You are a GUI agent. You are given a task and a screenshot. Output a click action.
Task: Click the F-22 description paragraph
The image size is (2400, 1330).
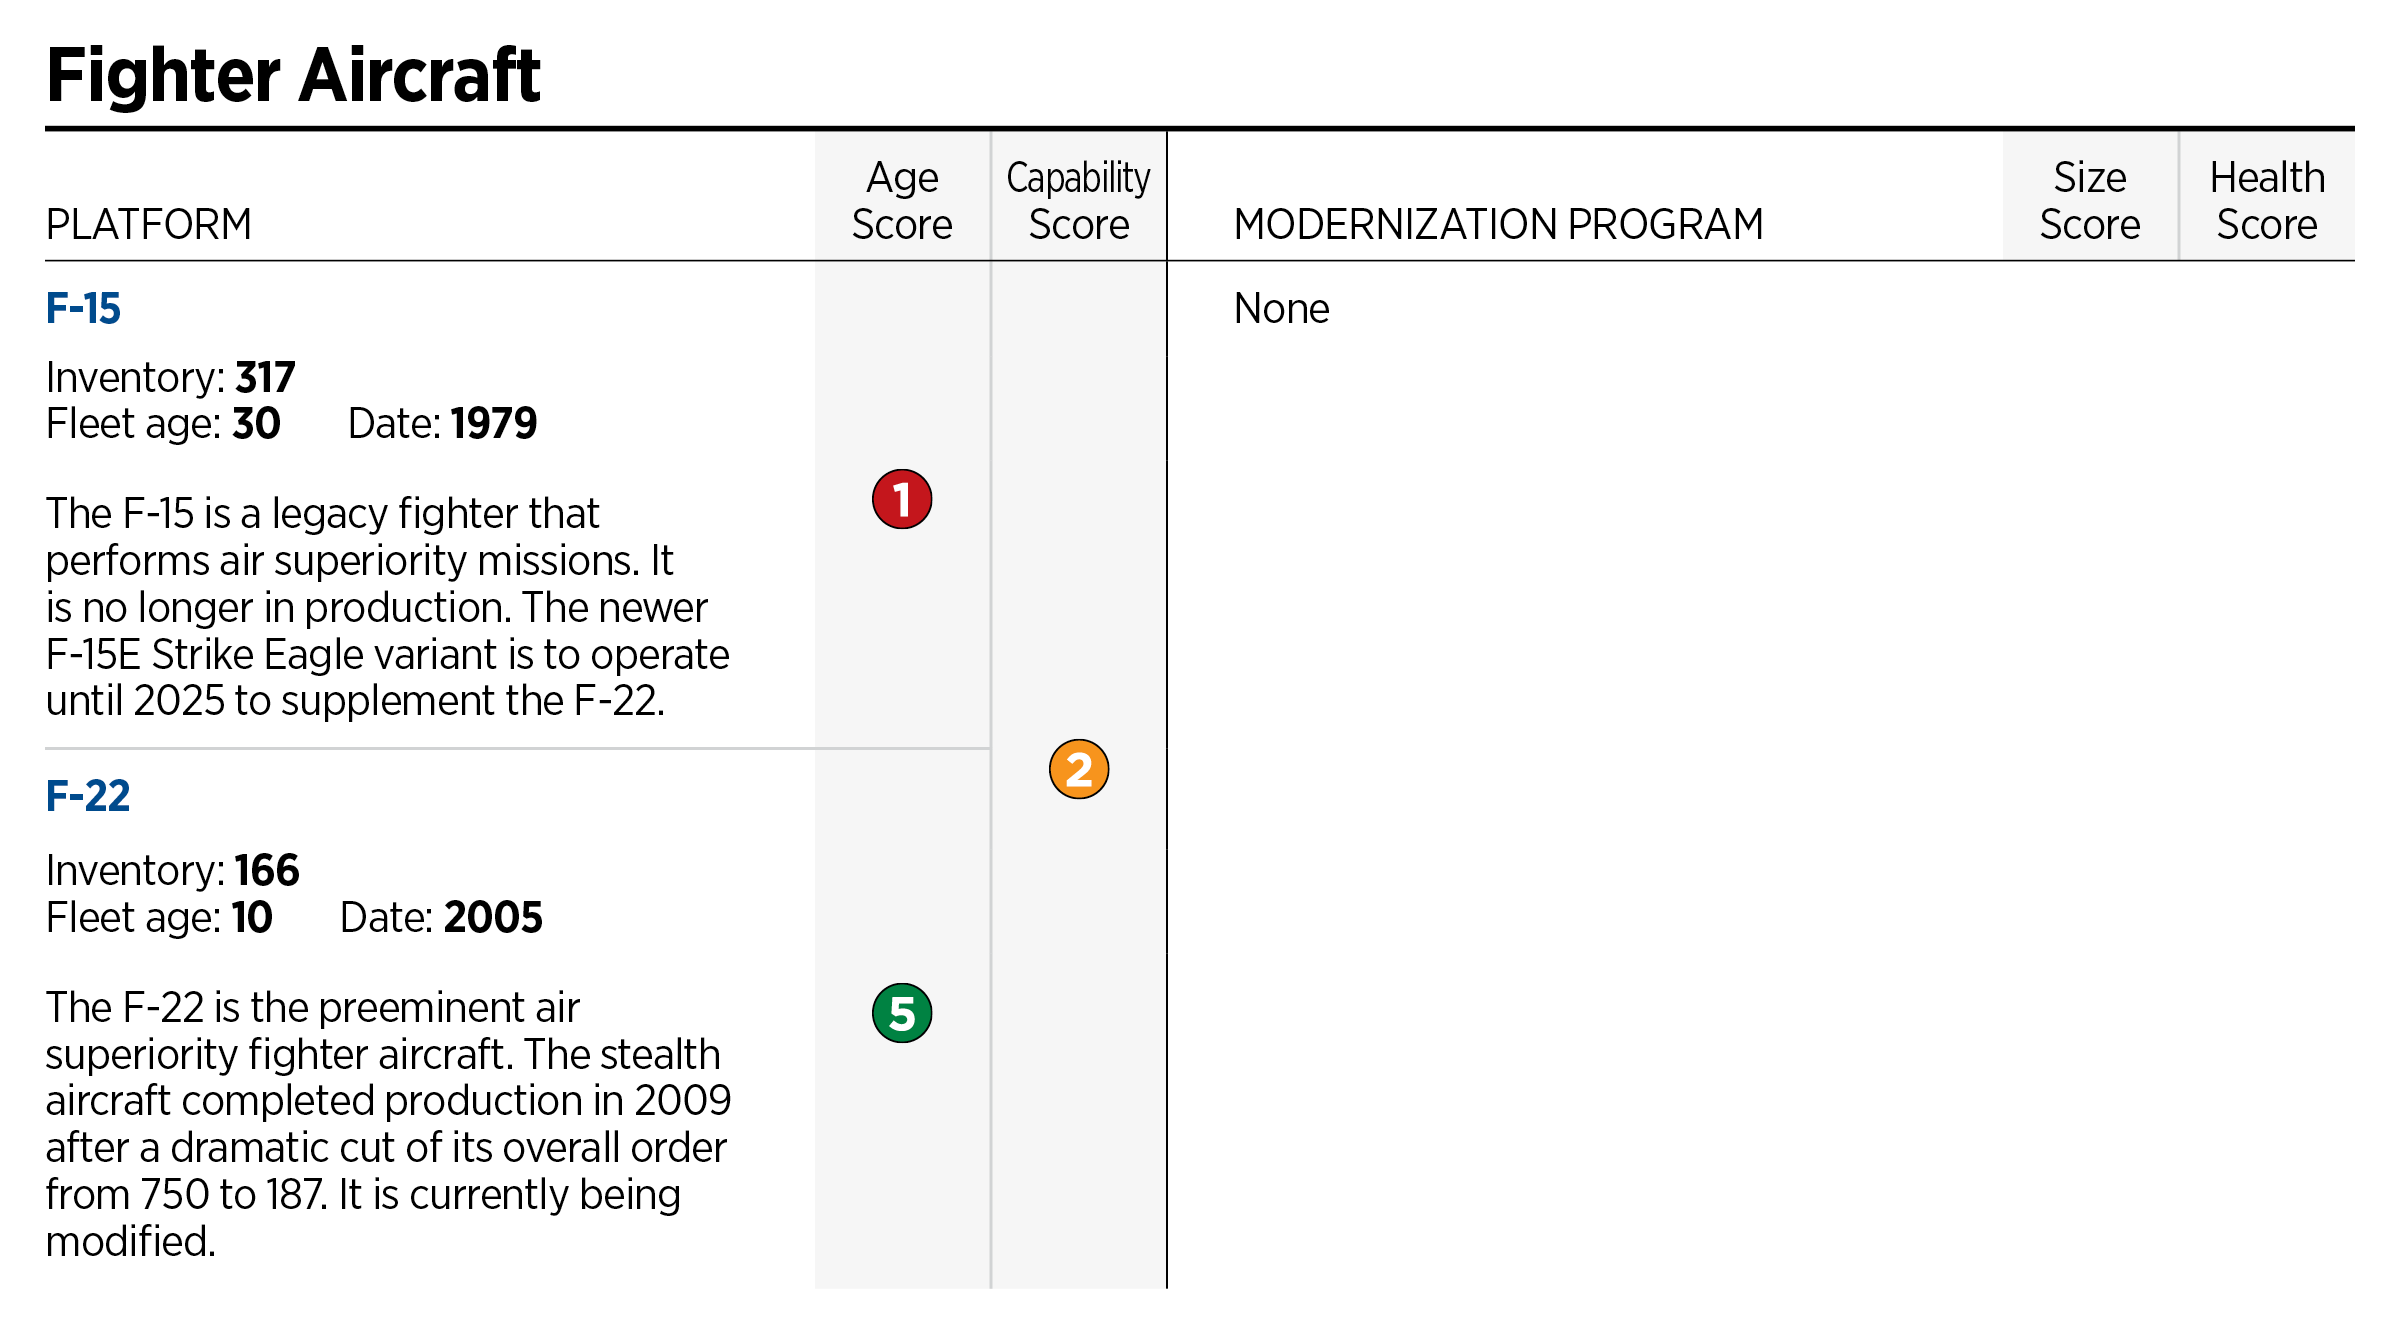coord(388,1124)
